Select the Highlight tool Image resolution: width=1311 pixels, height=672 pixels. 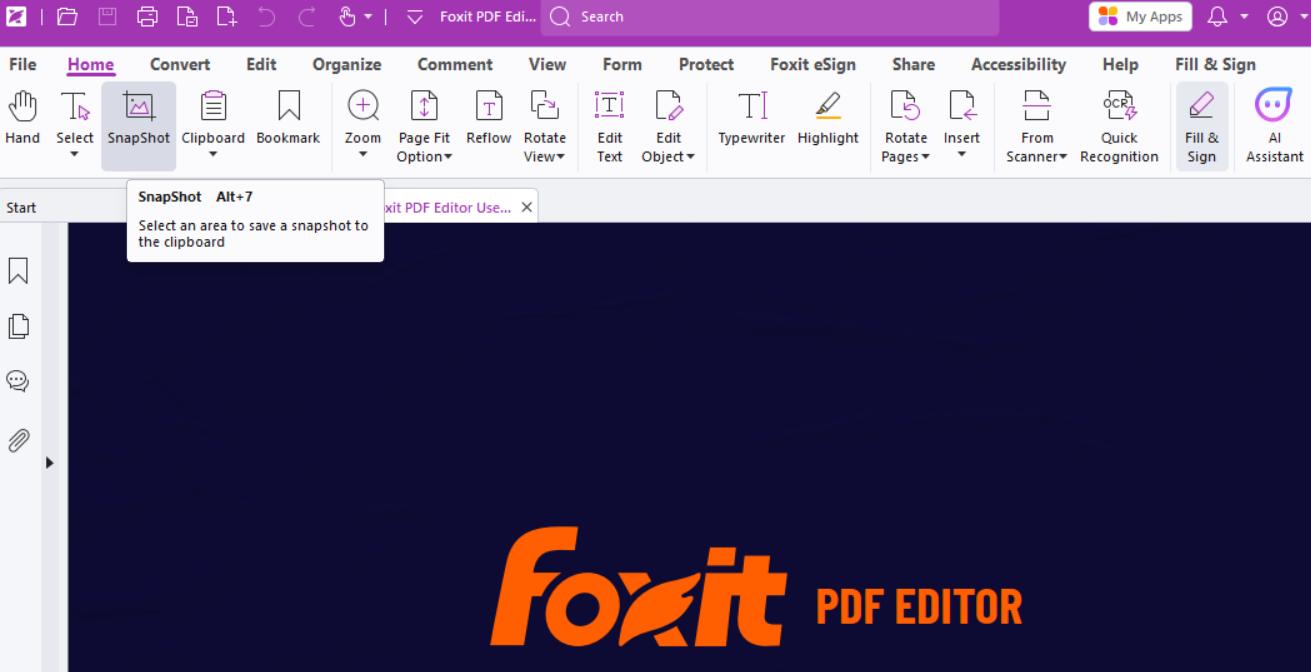tap(827, 118)
